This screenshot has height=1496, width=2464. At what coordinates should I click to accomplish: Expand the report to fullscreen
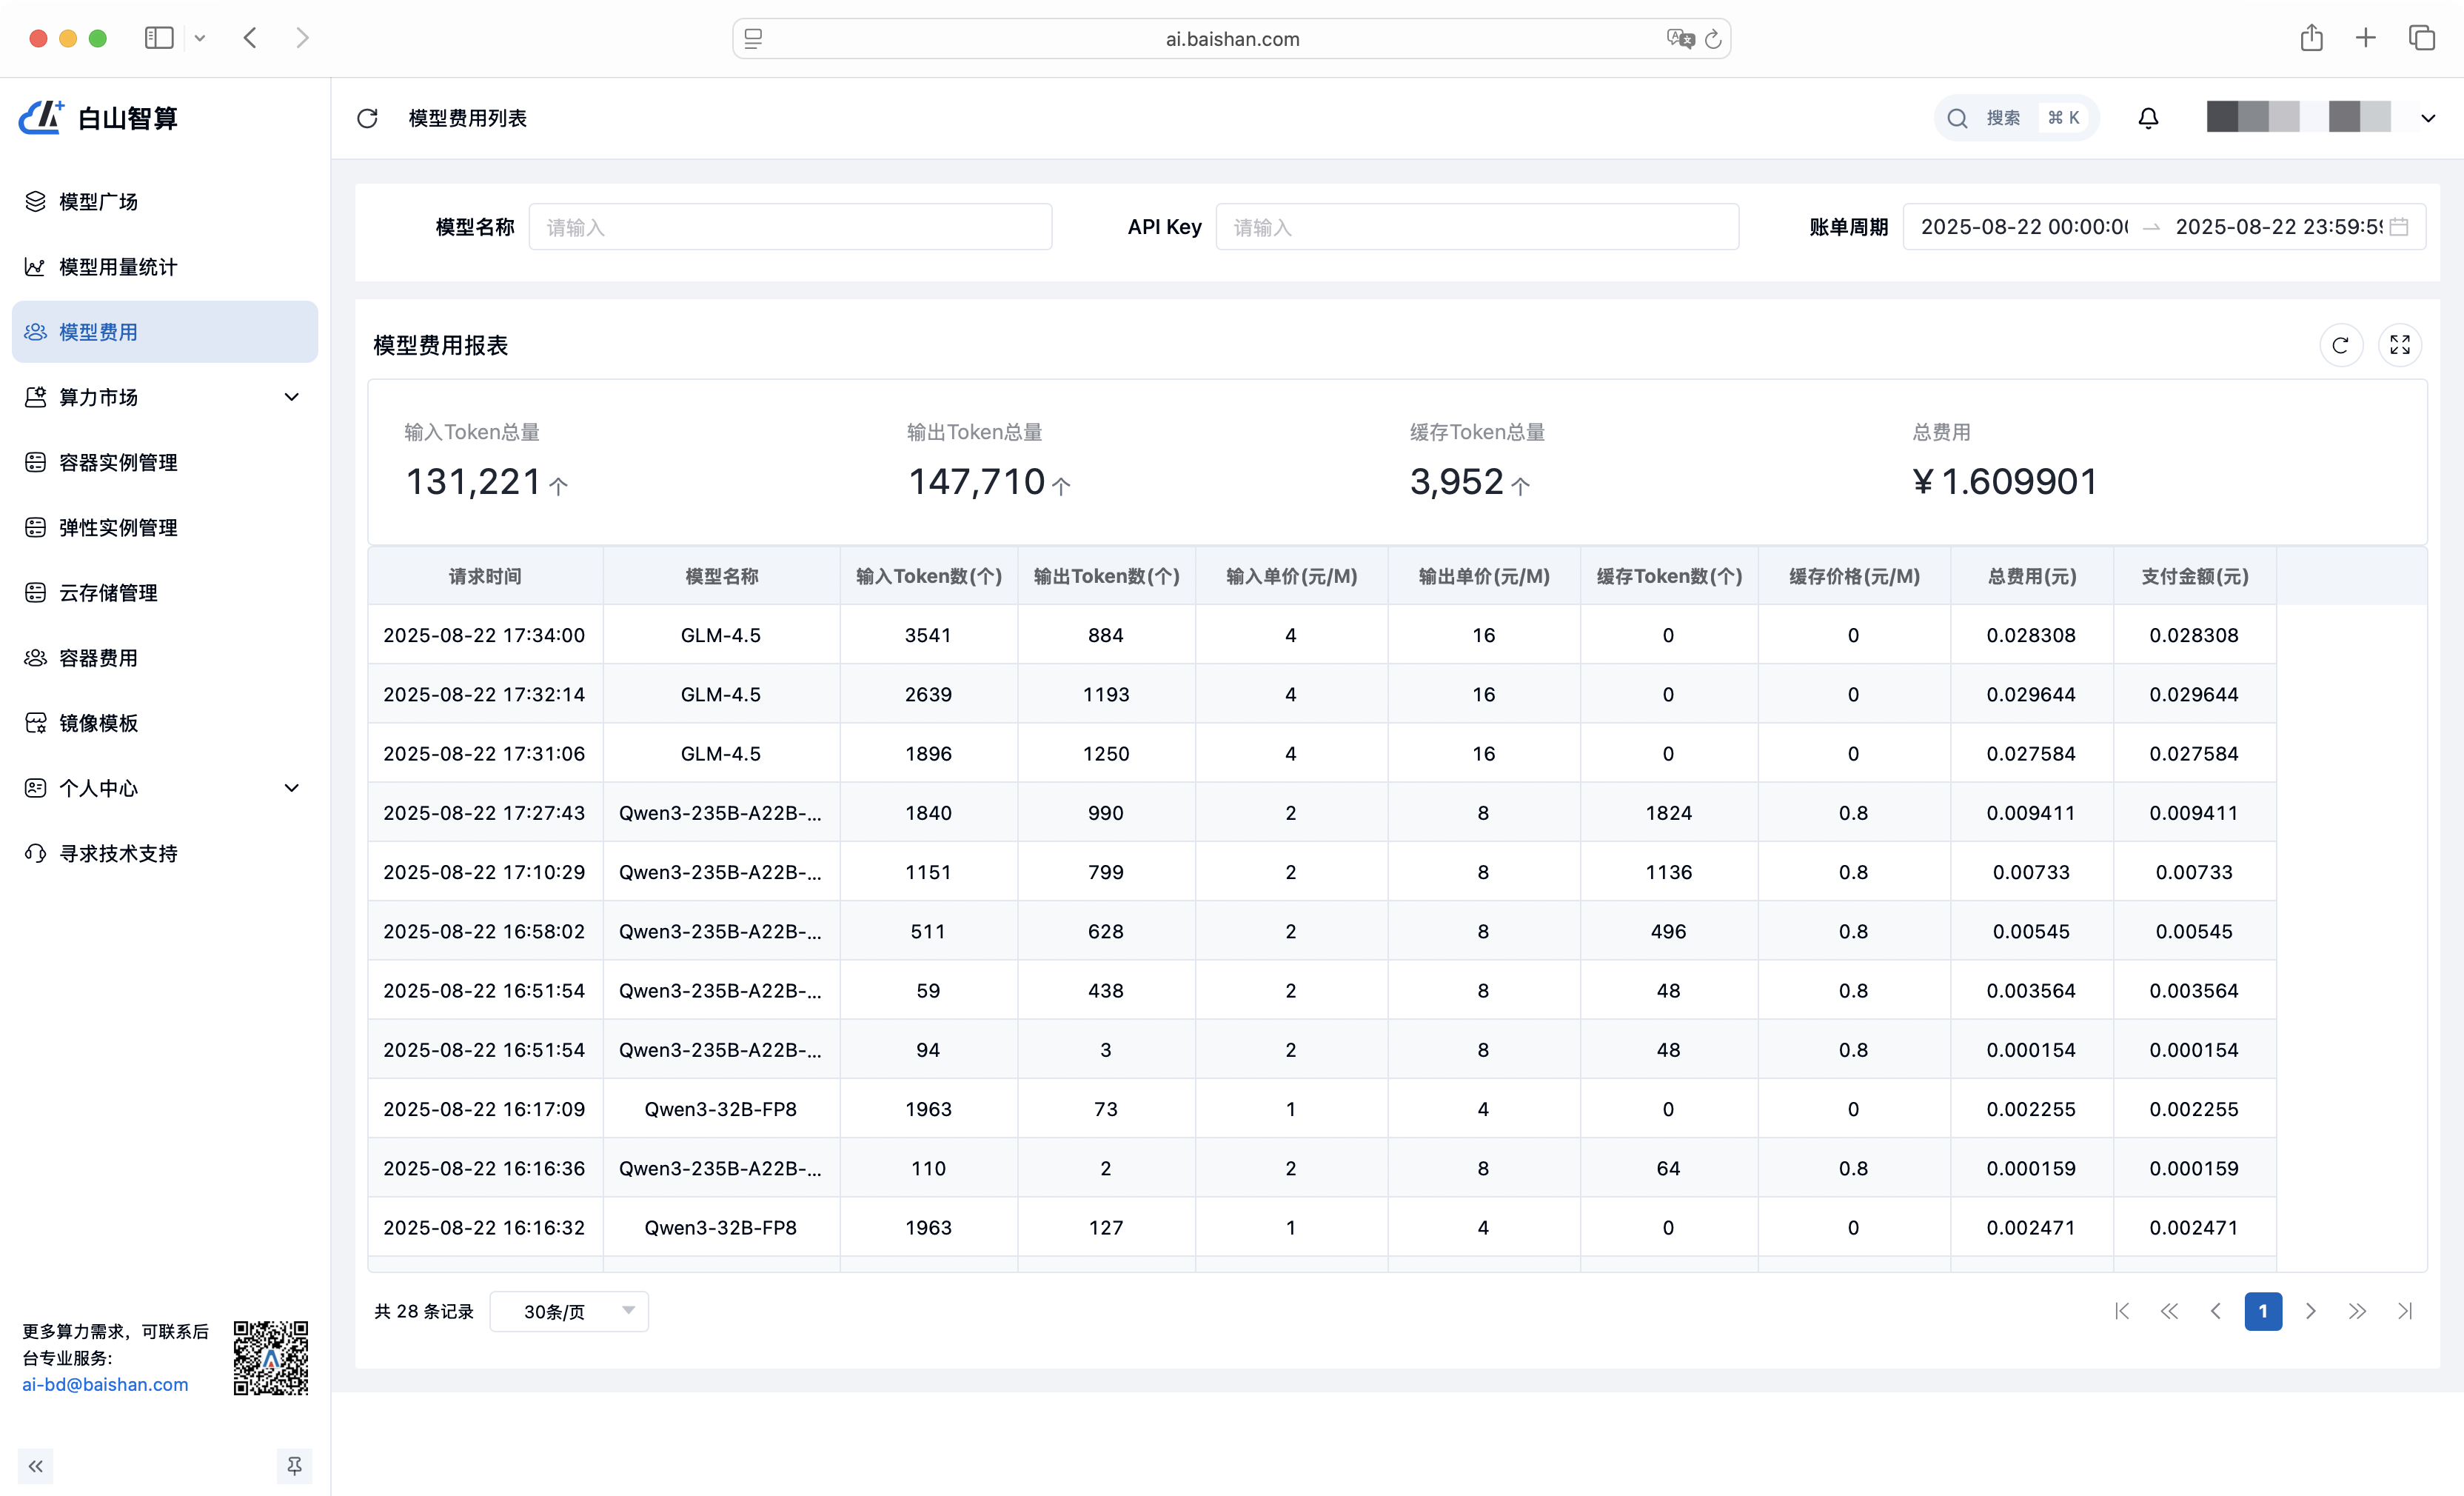pyautogui.click(x=2399, y=345)
